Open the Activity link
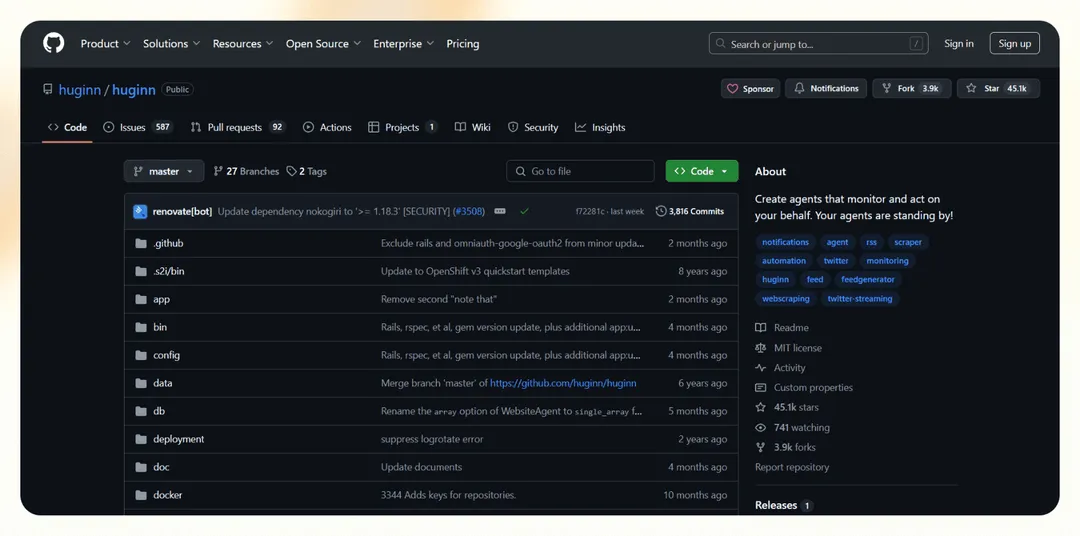The image size is (1080, 536). (x=780, y=368)
